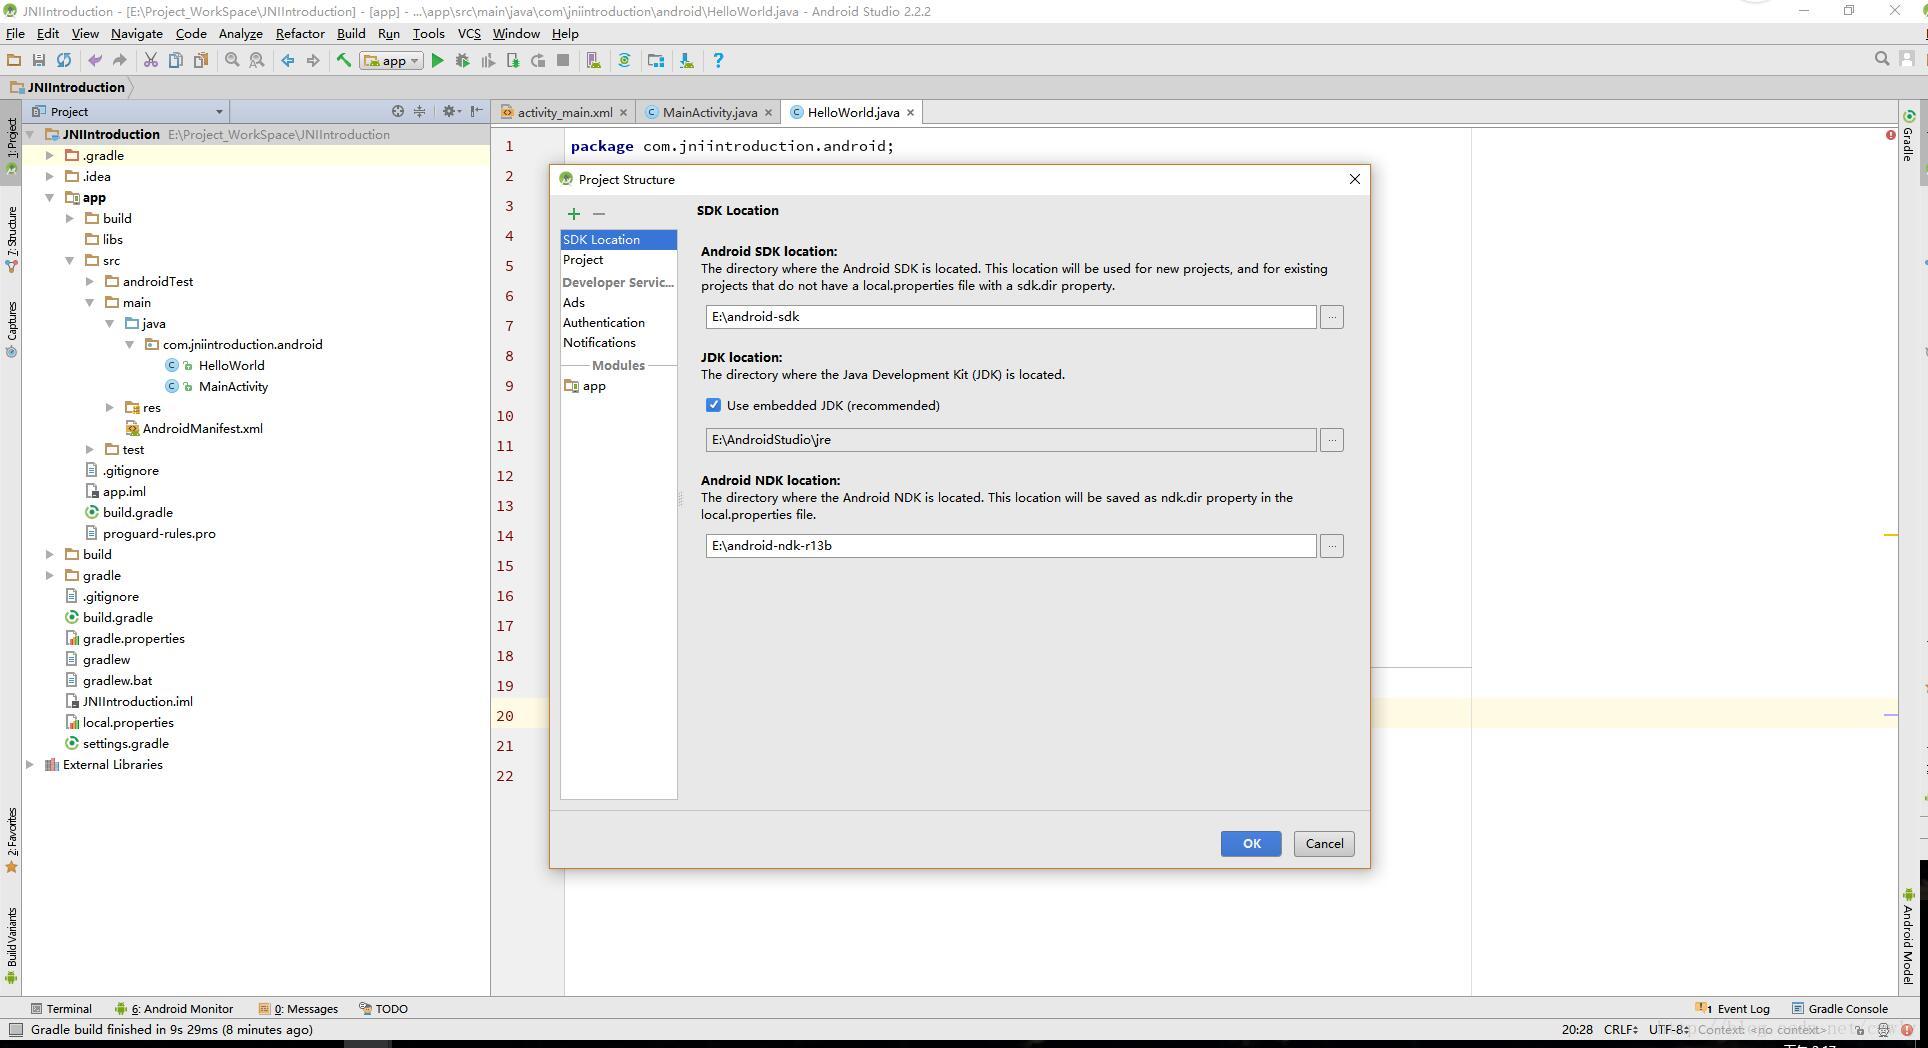Viewport: 1928px width, 1048px height.
Task: Click the Sync Project with Gradle icon
Action: tap(625, 61)
